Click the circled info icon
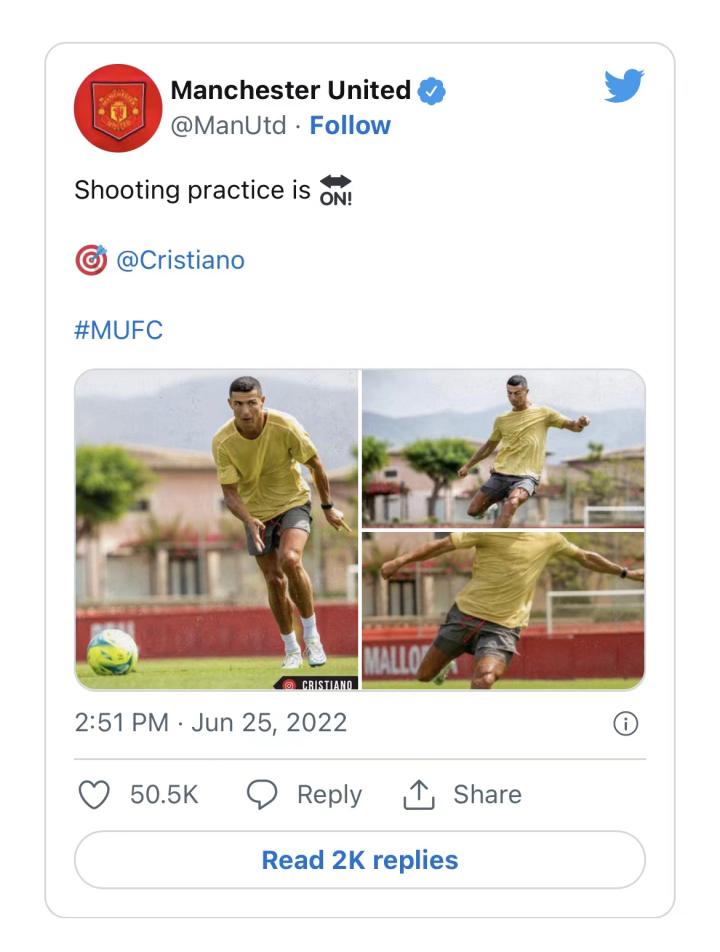This screenshot has width=720, height=952. [625, 724]
